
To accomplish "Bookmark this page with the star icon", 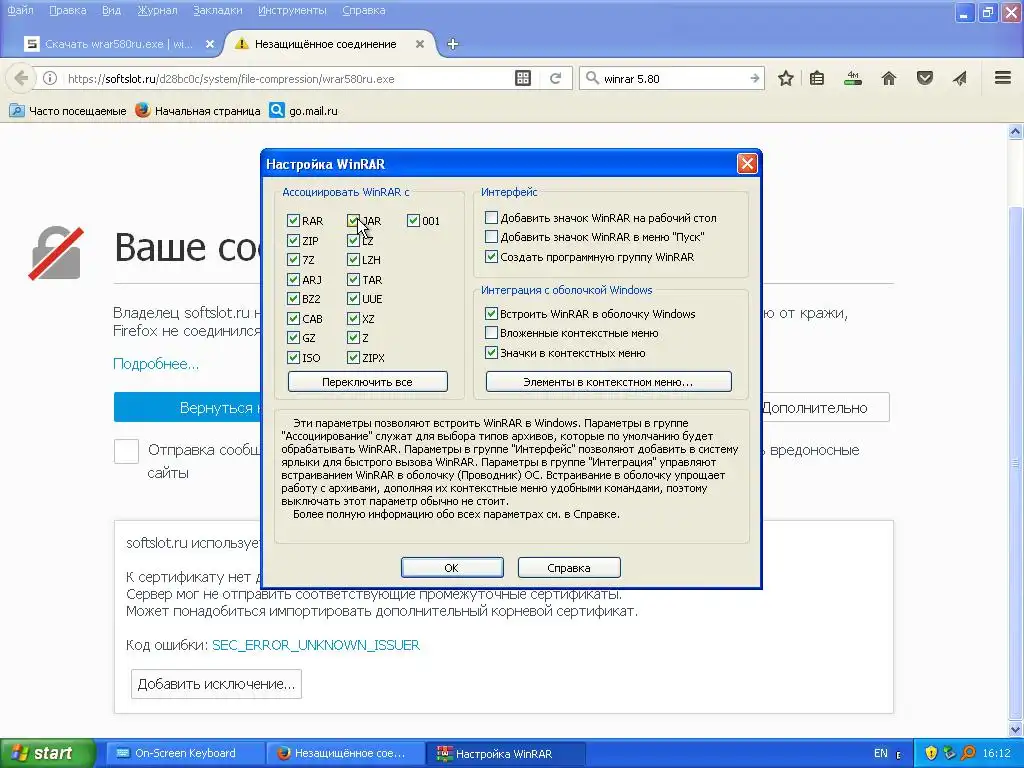I will click(x=786, y=78).
